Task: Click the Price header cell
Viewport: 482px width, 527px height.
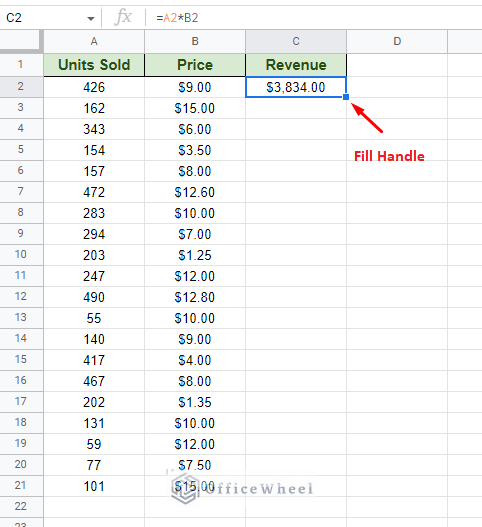Action: tap(195, 65)
